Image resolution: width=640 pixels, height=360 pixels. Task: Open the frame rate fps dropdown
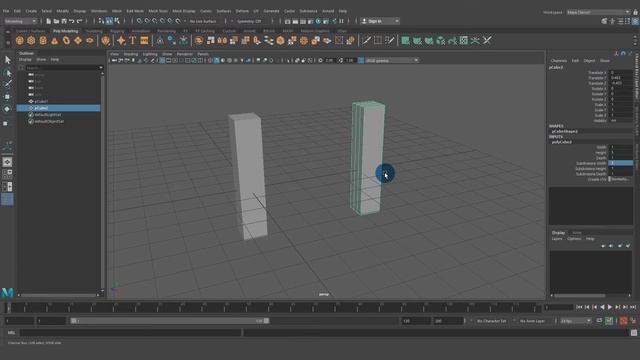coord(576,321)
